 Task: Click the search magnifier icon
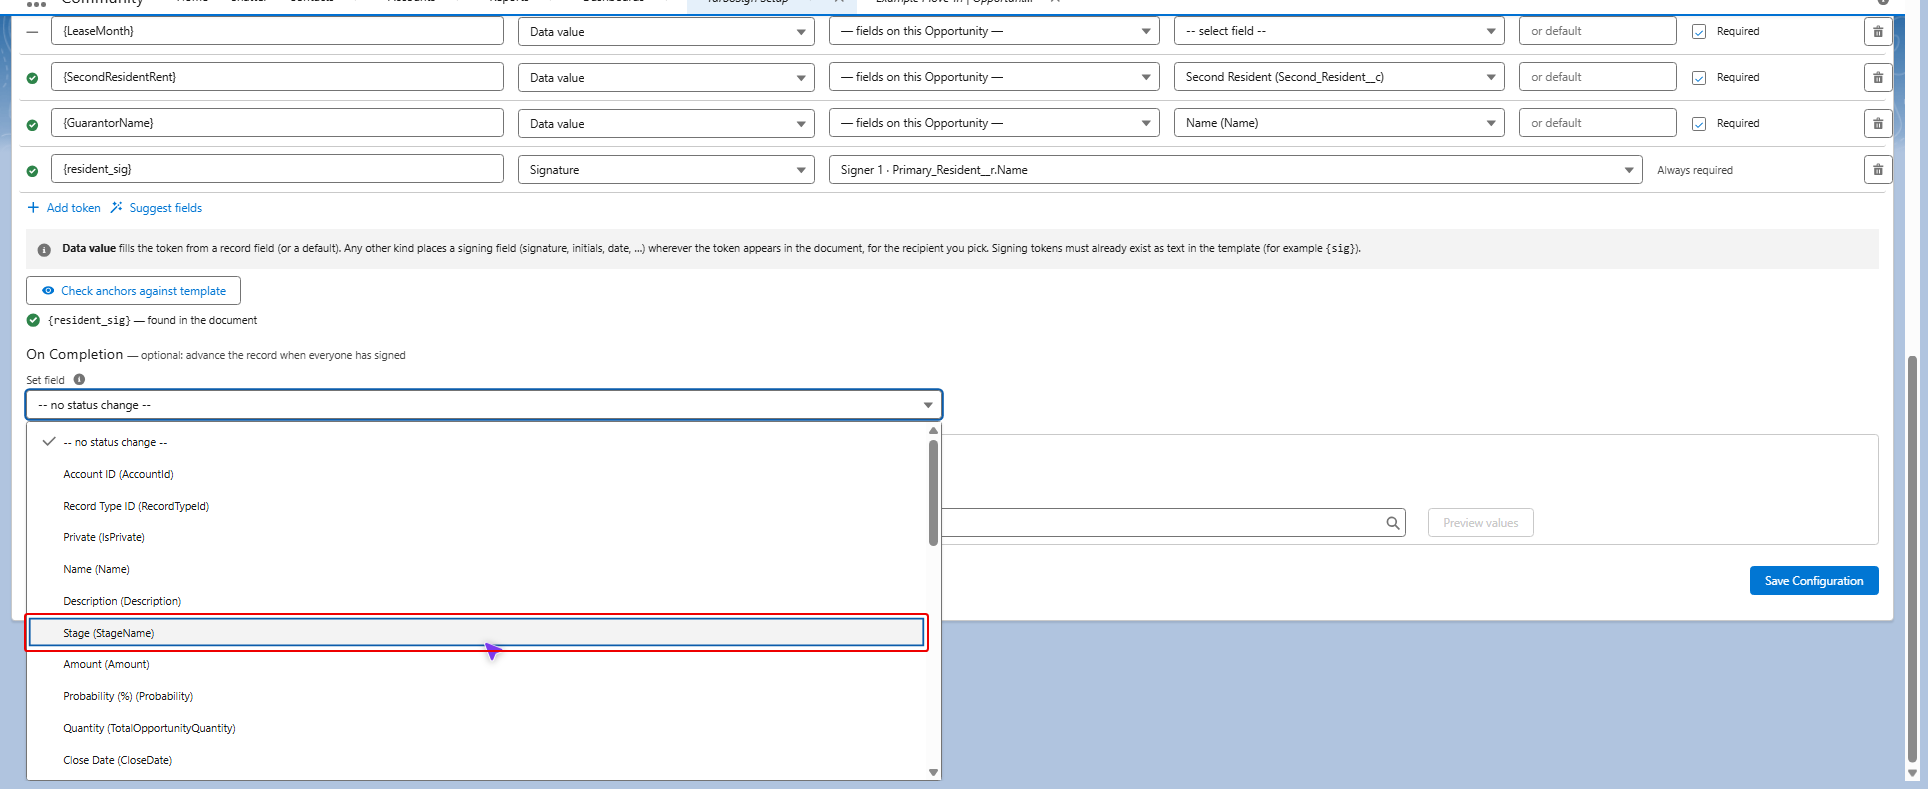[1392, 523]
